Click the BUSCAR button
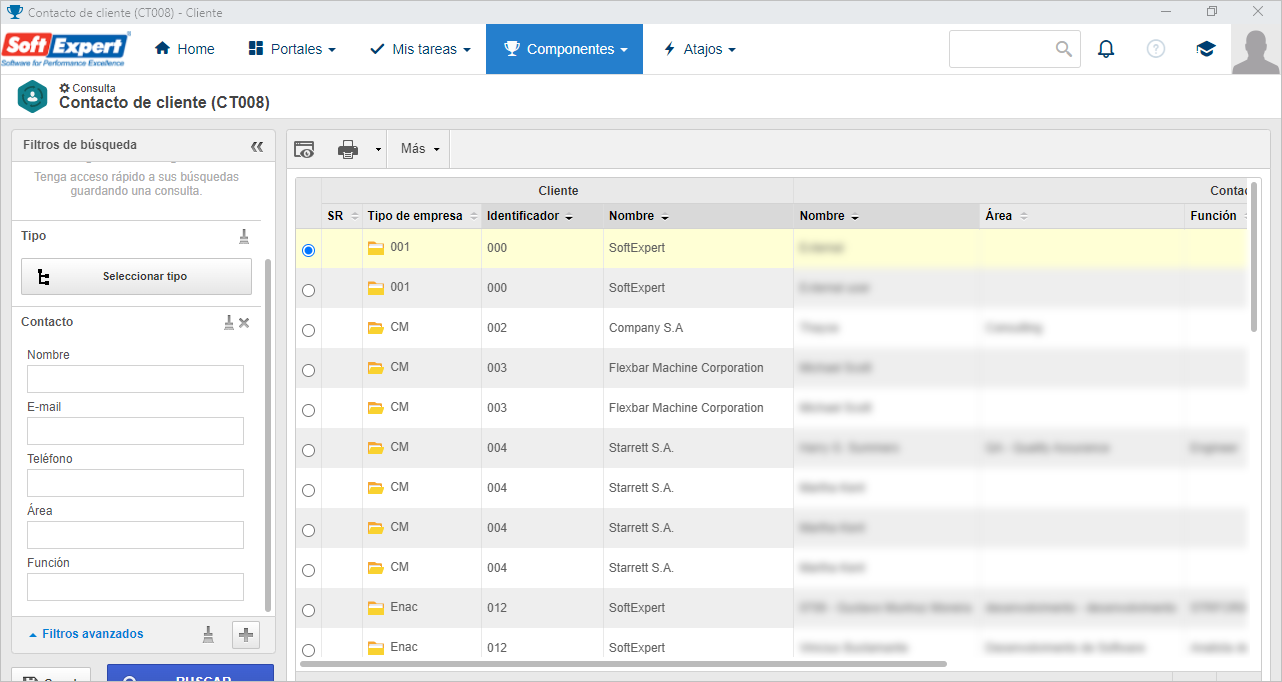The image size is (1282, 682). (x=190, y=673)
